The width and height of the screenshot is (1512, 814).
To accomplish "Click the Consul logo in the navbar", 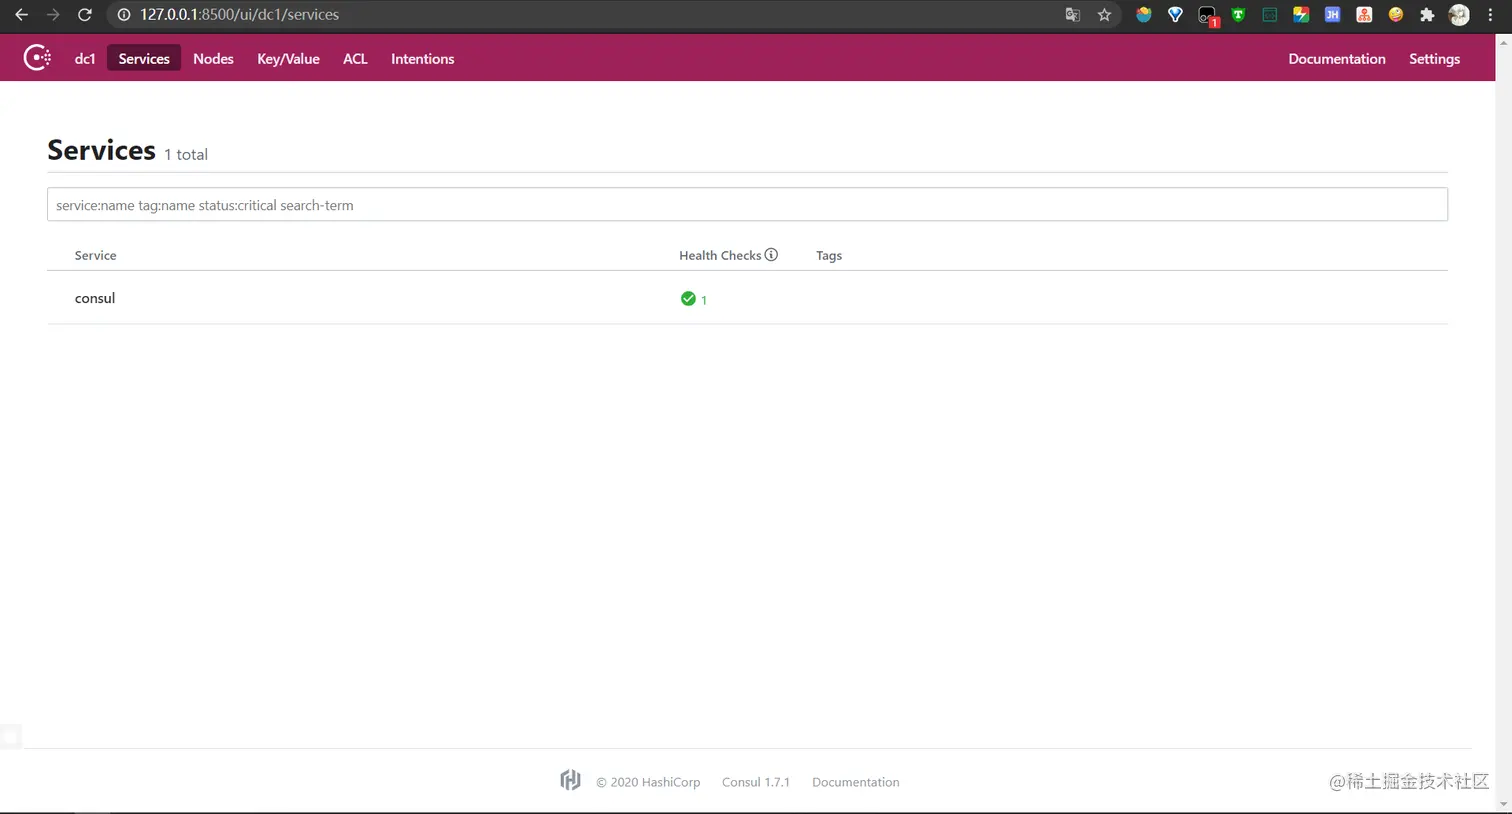I will coord(37,58).
